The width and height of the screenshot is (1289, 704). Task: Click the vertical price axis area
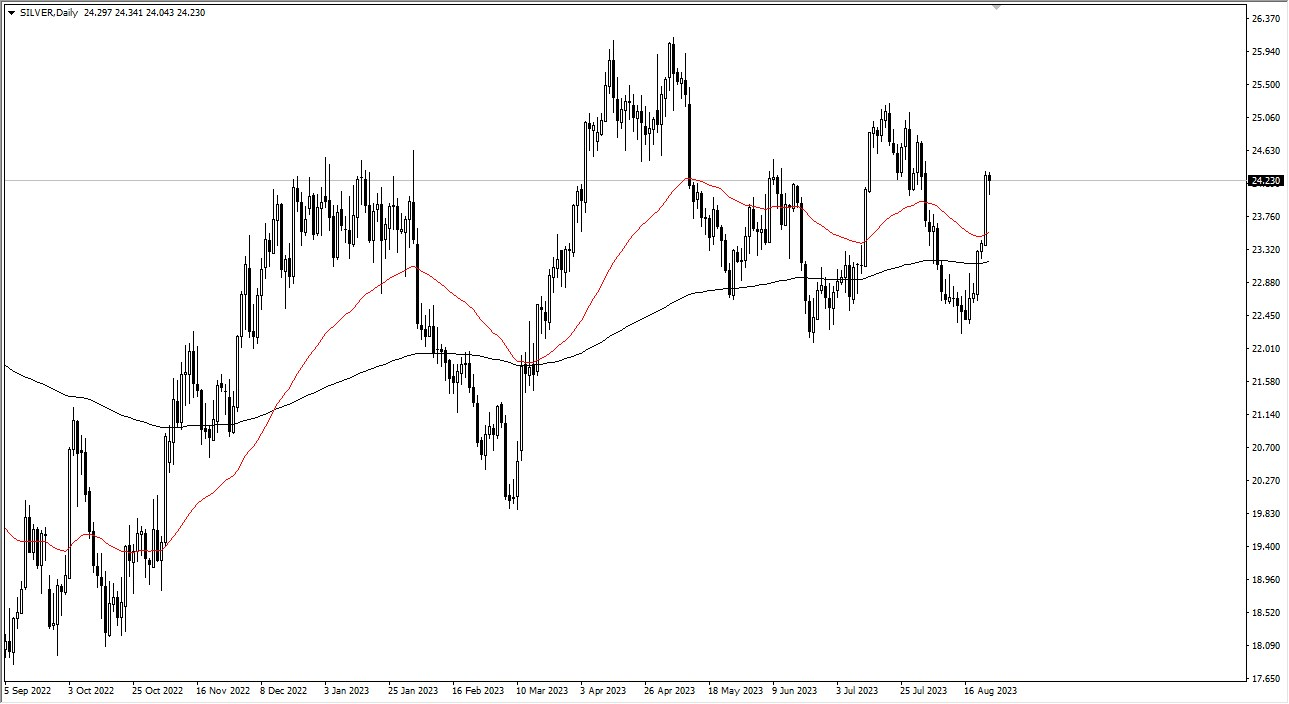1262,350
